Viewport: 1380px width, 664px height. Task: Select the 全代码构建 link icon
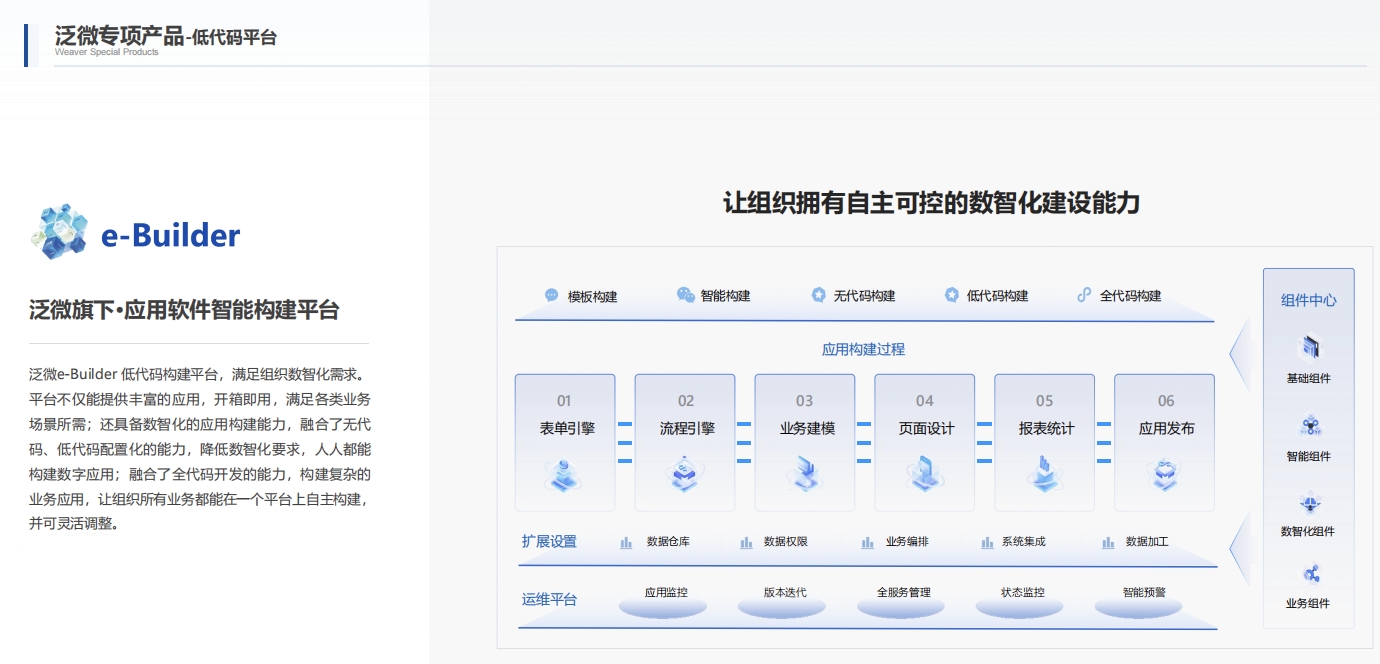[1083, 295]
